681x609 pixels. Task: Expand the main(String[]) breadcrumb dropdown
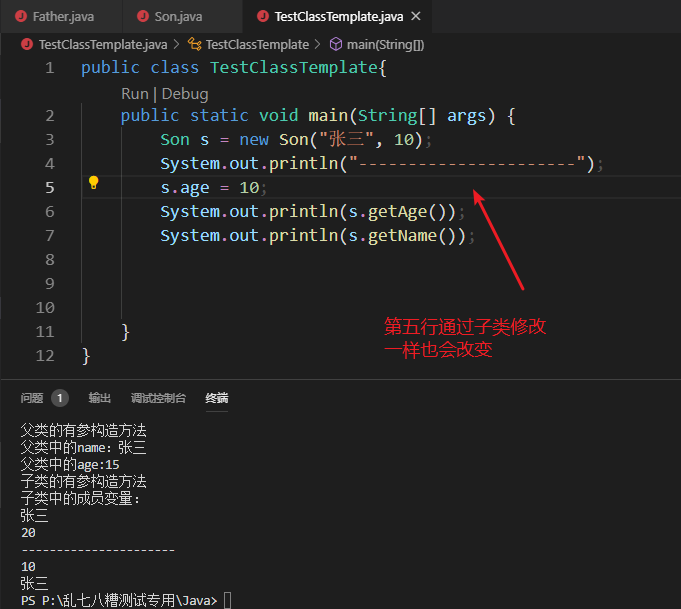tap(385, 44)
